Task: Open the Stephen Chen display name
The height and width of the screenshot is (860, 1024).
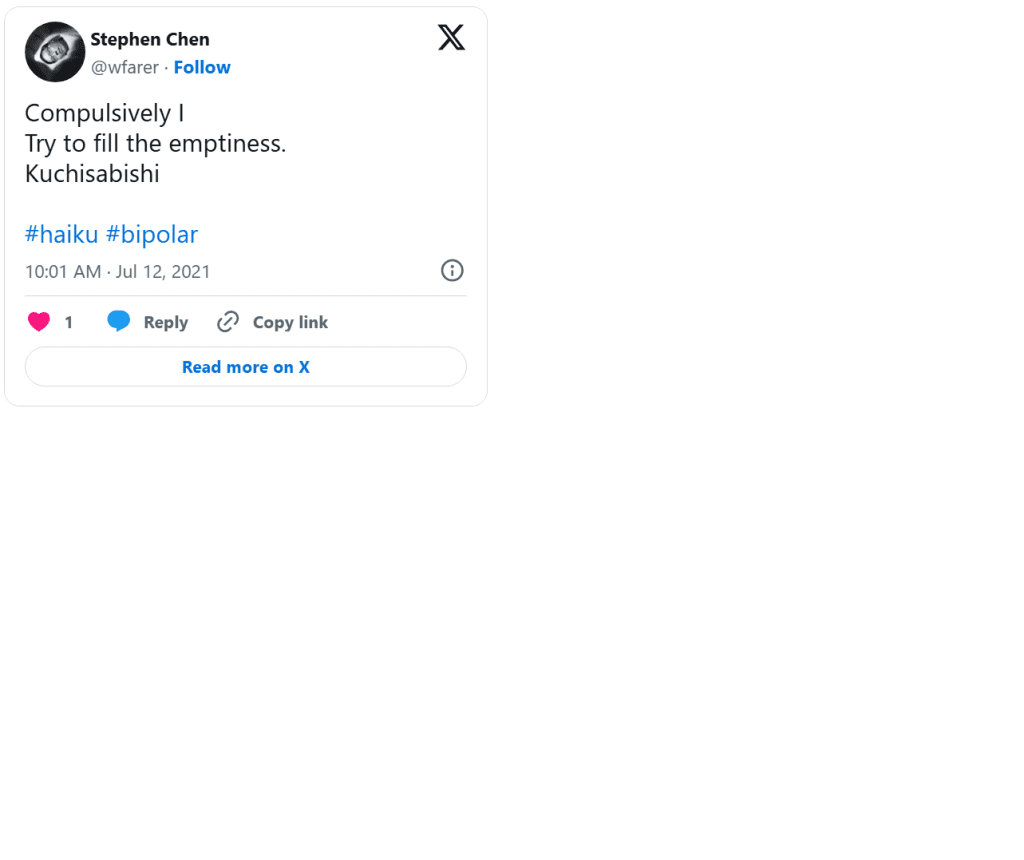Action: tap(150, 39)
